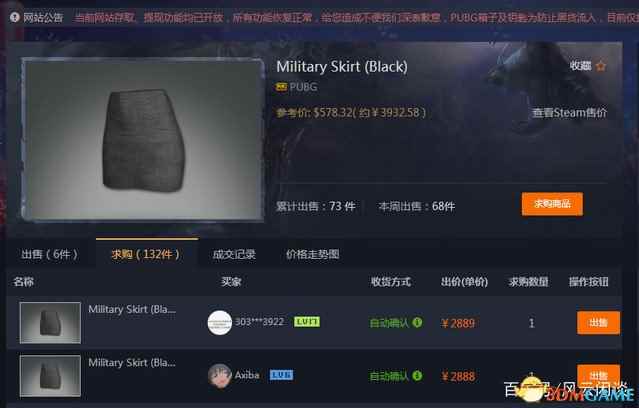
Task: Click the favorite star icon next to 收藏
Action: coord(601,66)
